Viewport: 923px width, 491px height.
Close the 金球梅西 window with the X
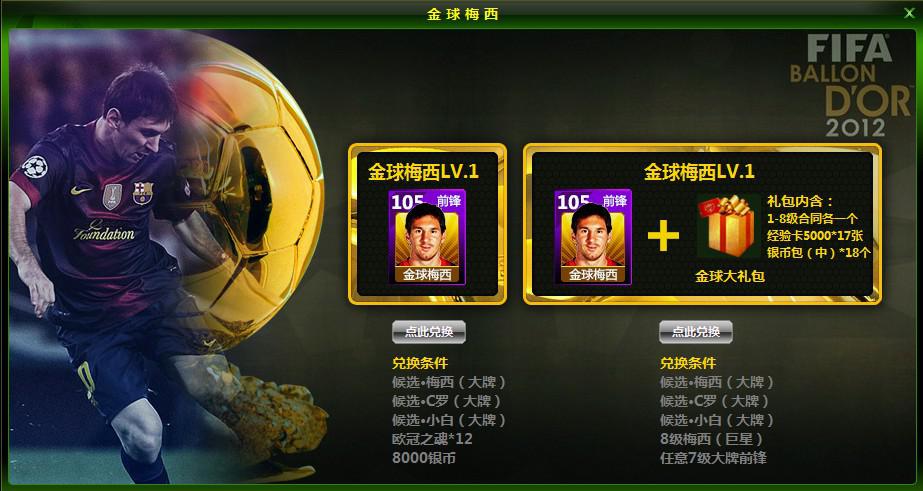pyautogui.click(x=909, y=13)
